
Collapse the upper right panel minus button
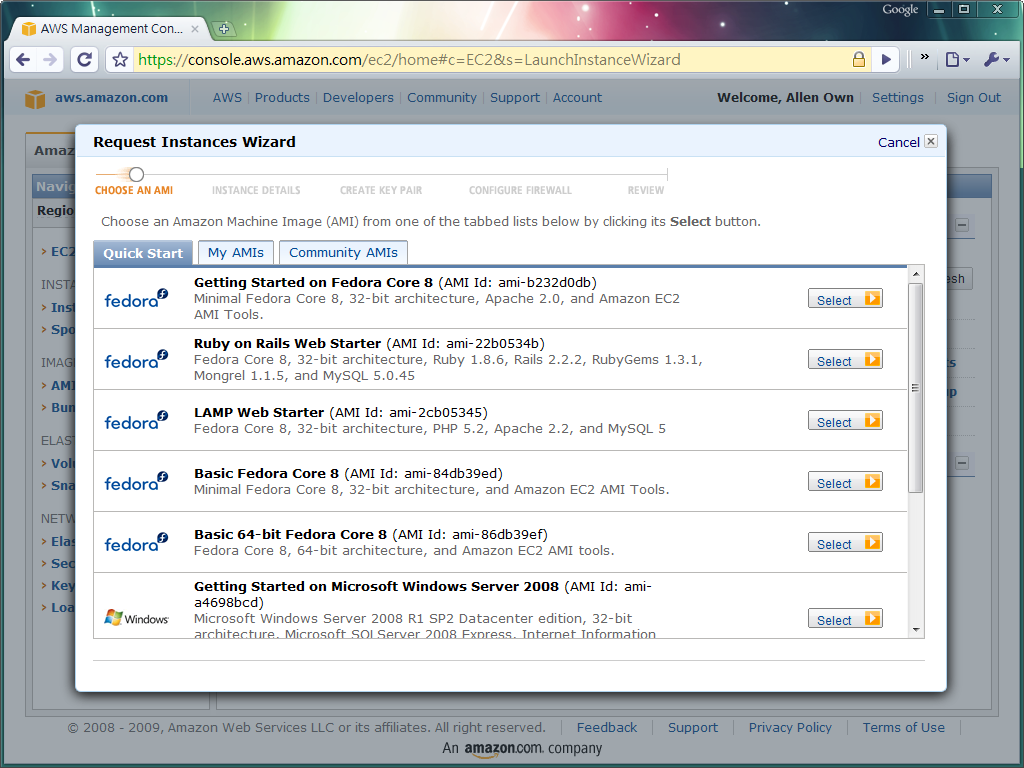pos(962,225)
